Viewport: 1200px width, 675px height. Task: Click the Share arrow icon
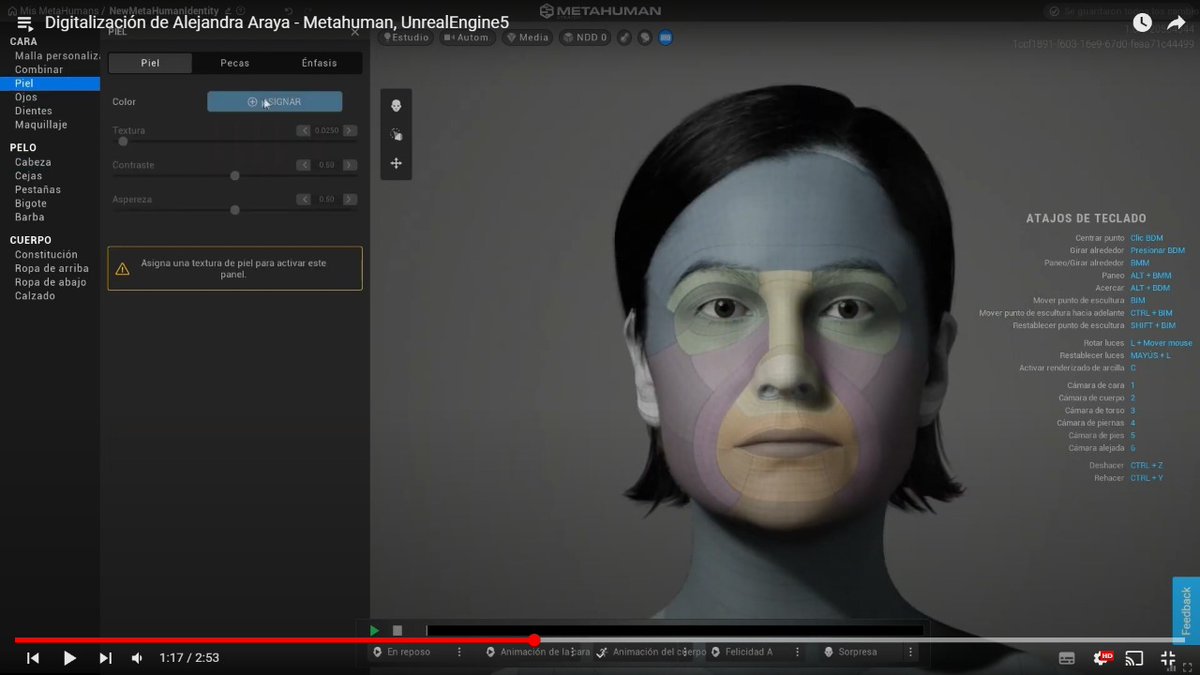pyautogui.click(x=1176, y=22)
